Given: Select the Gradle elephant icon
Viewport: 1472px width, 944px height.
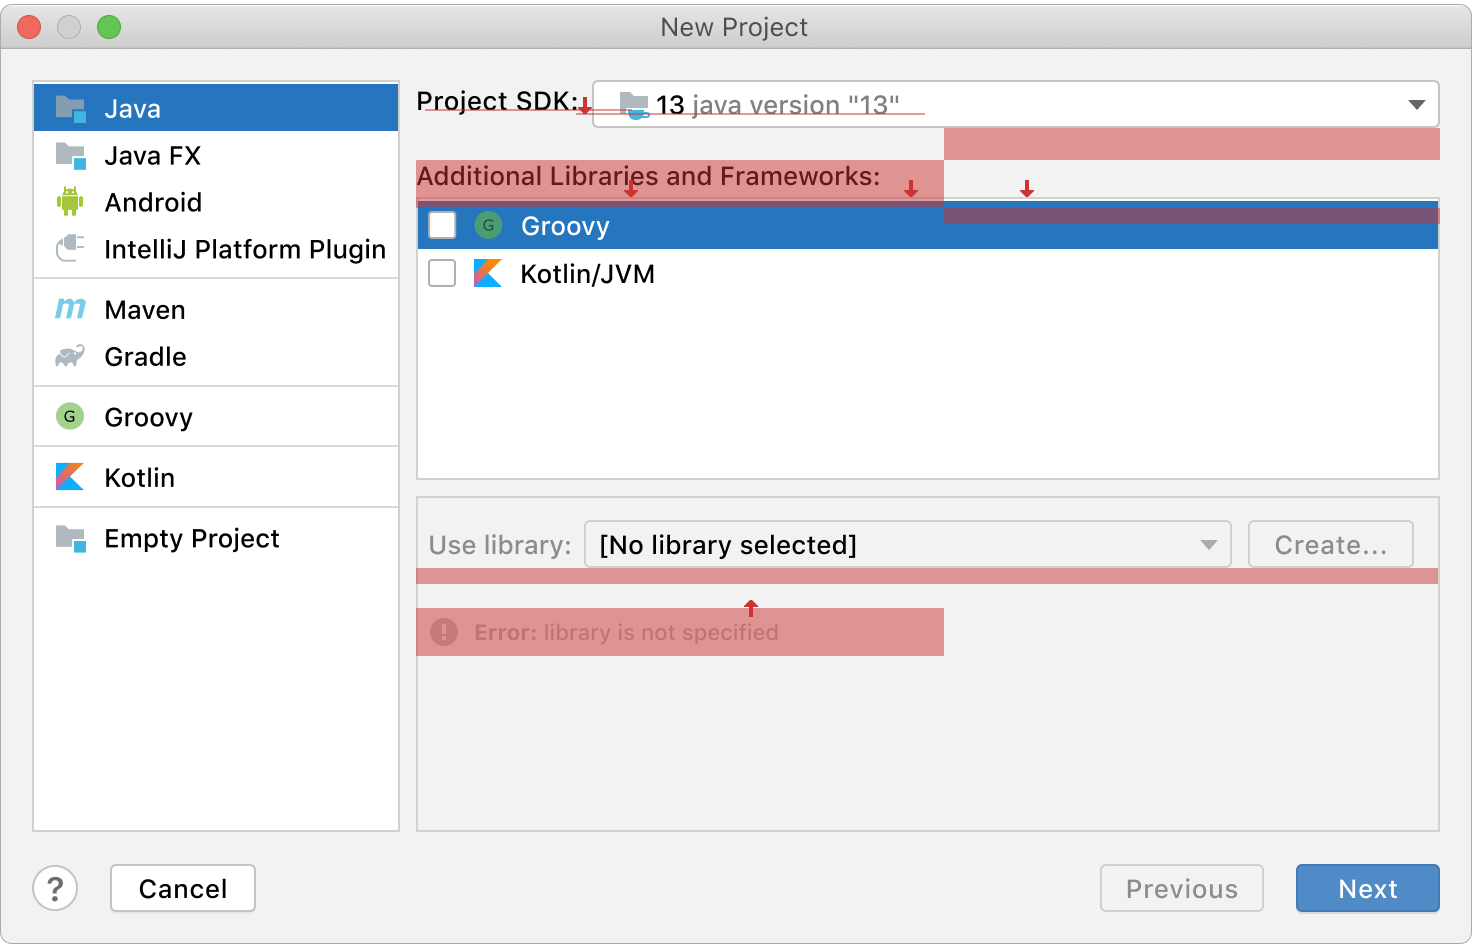Looking at the screenshot, I should [x=70, y=356].
